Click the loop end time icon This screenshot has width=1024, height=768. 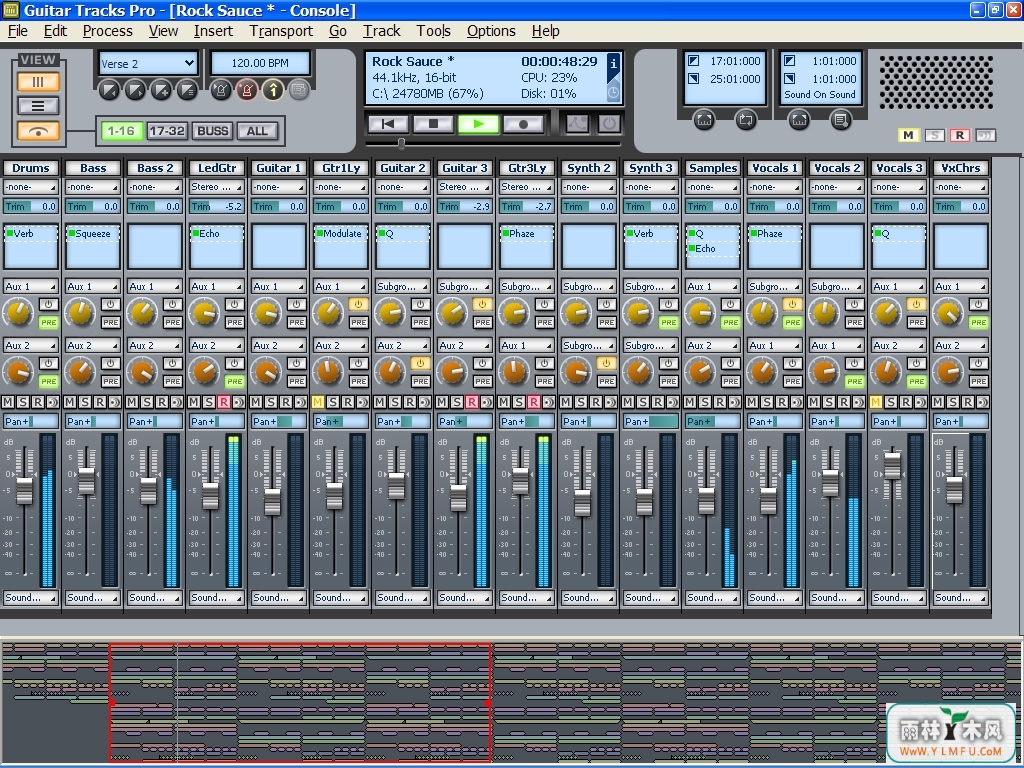[694, 78]
